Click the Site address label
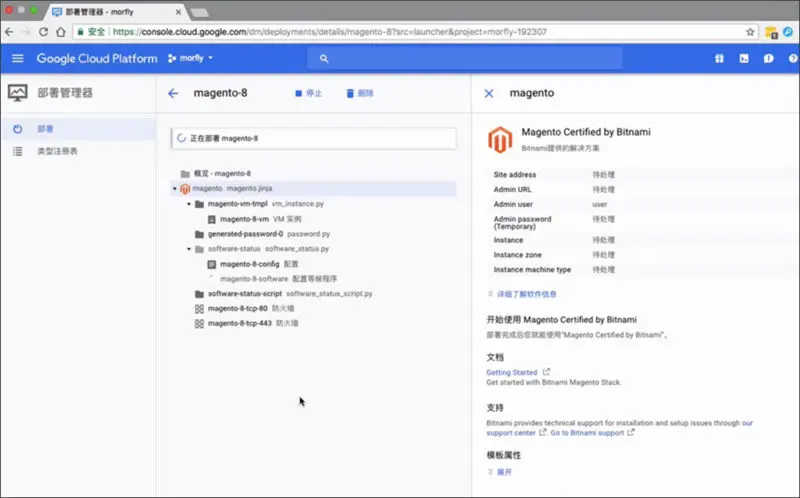800x498 pixels. [x=515, y=175]
